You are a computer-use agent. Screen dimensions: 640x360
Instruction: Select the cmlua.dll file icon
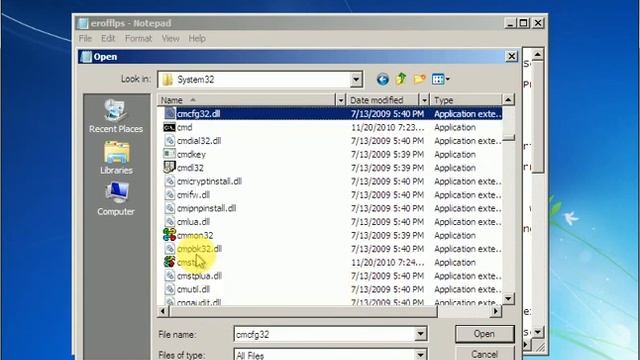click(x=170, y=222)
